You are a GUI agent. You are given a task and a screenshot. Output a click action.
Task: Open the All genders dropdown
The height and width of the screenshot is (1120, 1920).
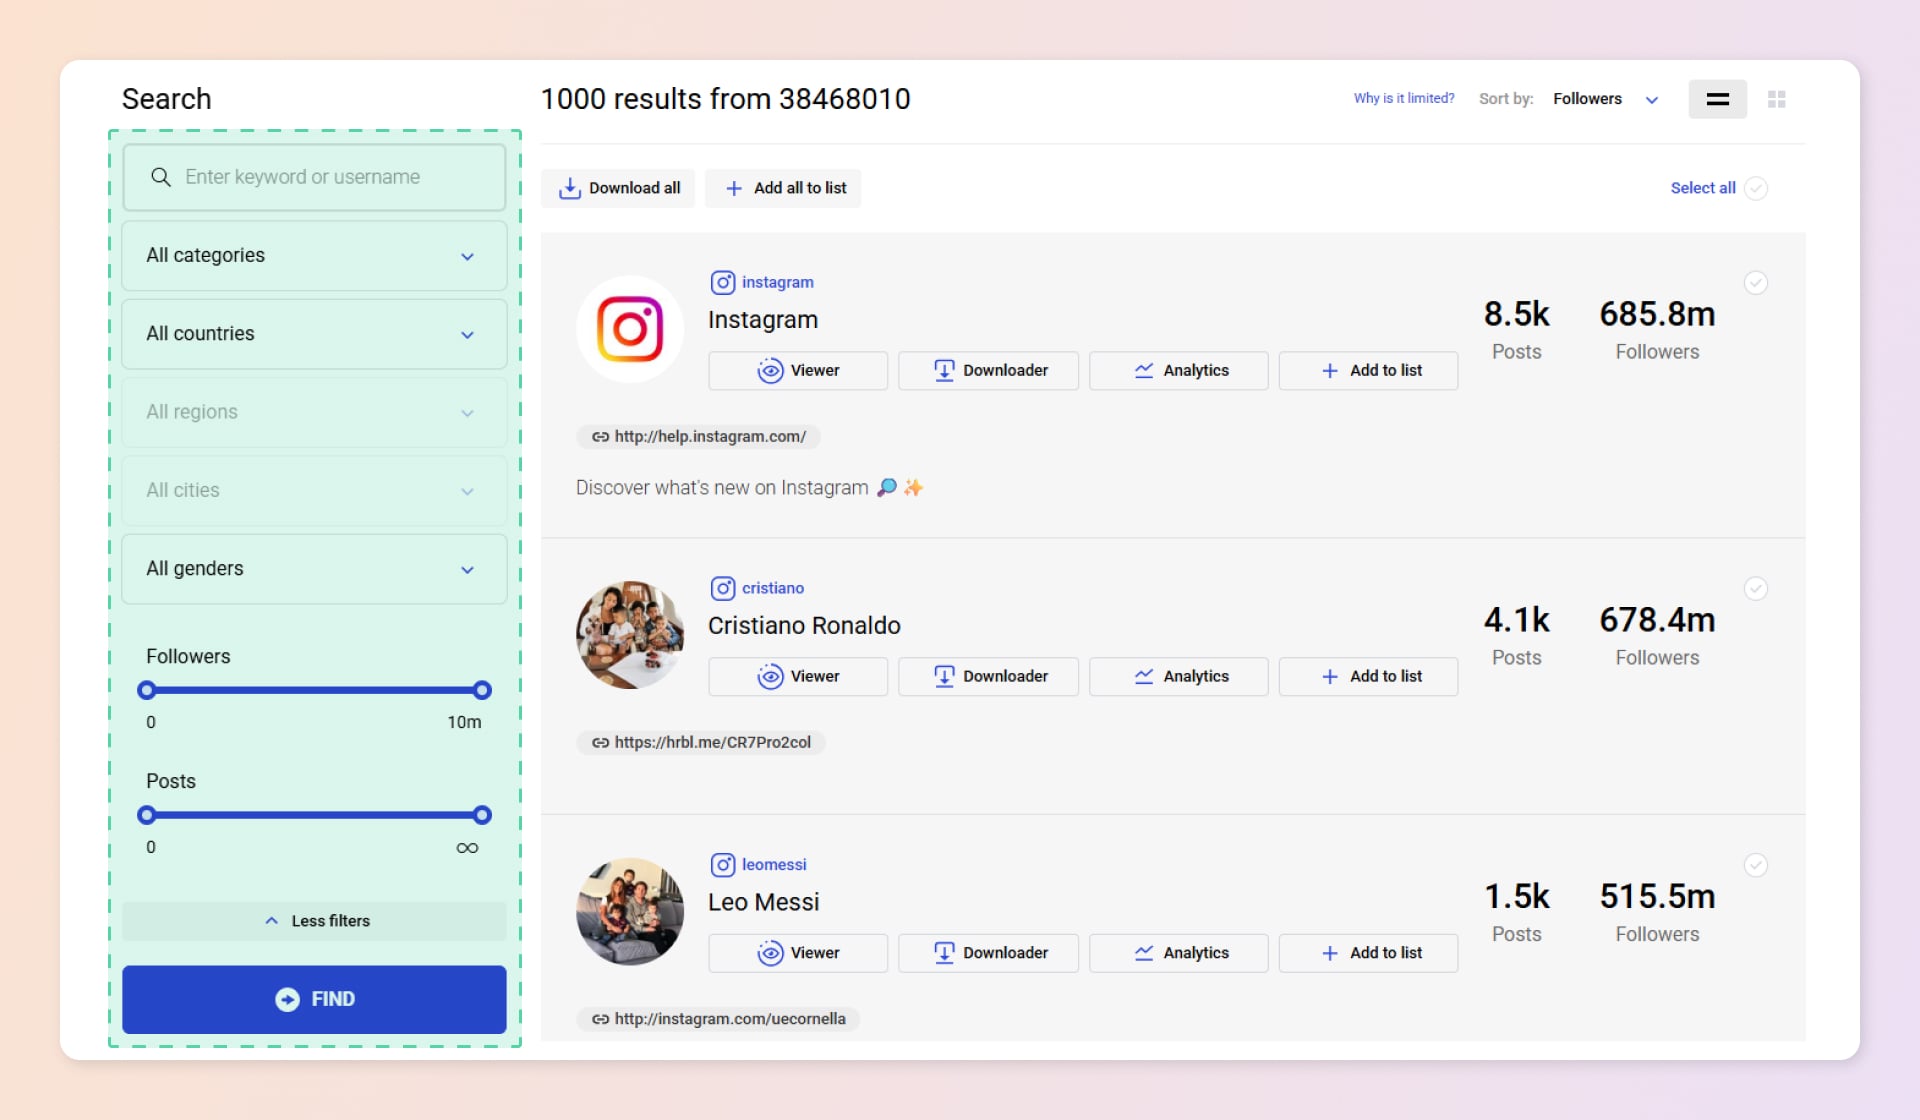[314, 569]
